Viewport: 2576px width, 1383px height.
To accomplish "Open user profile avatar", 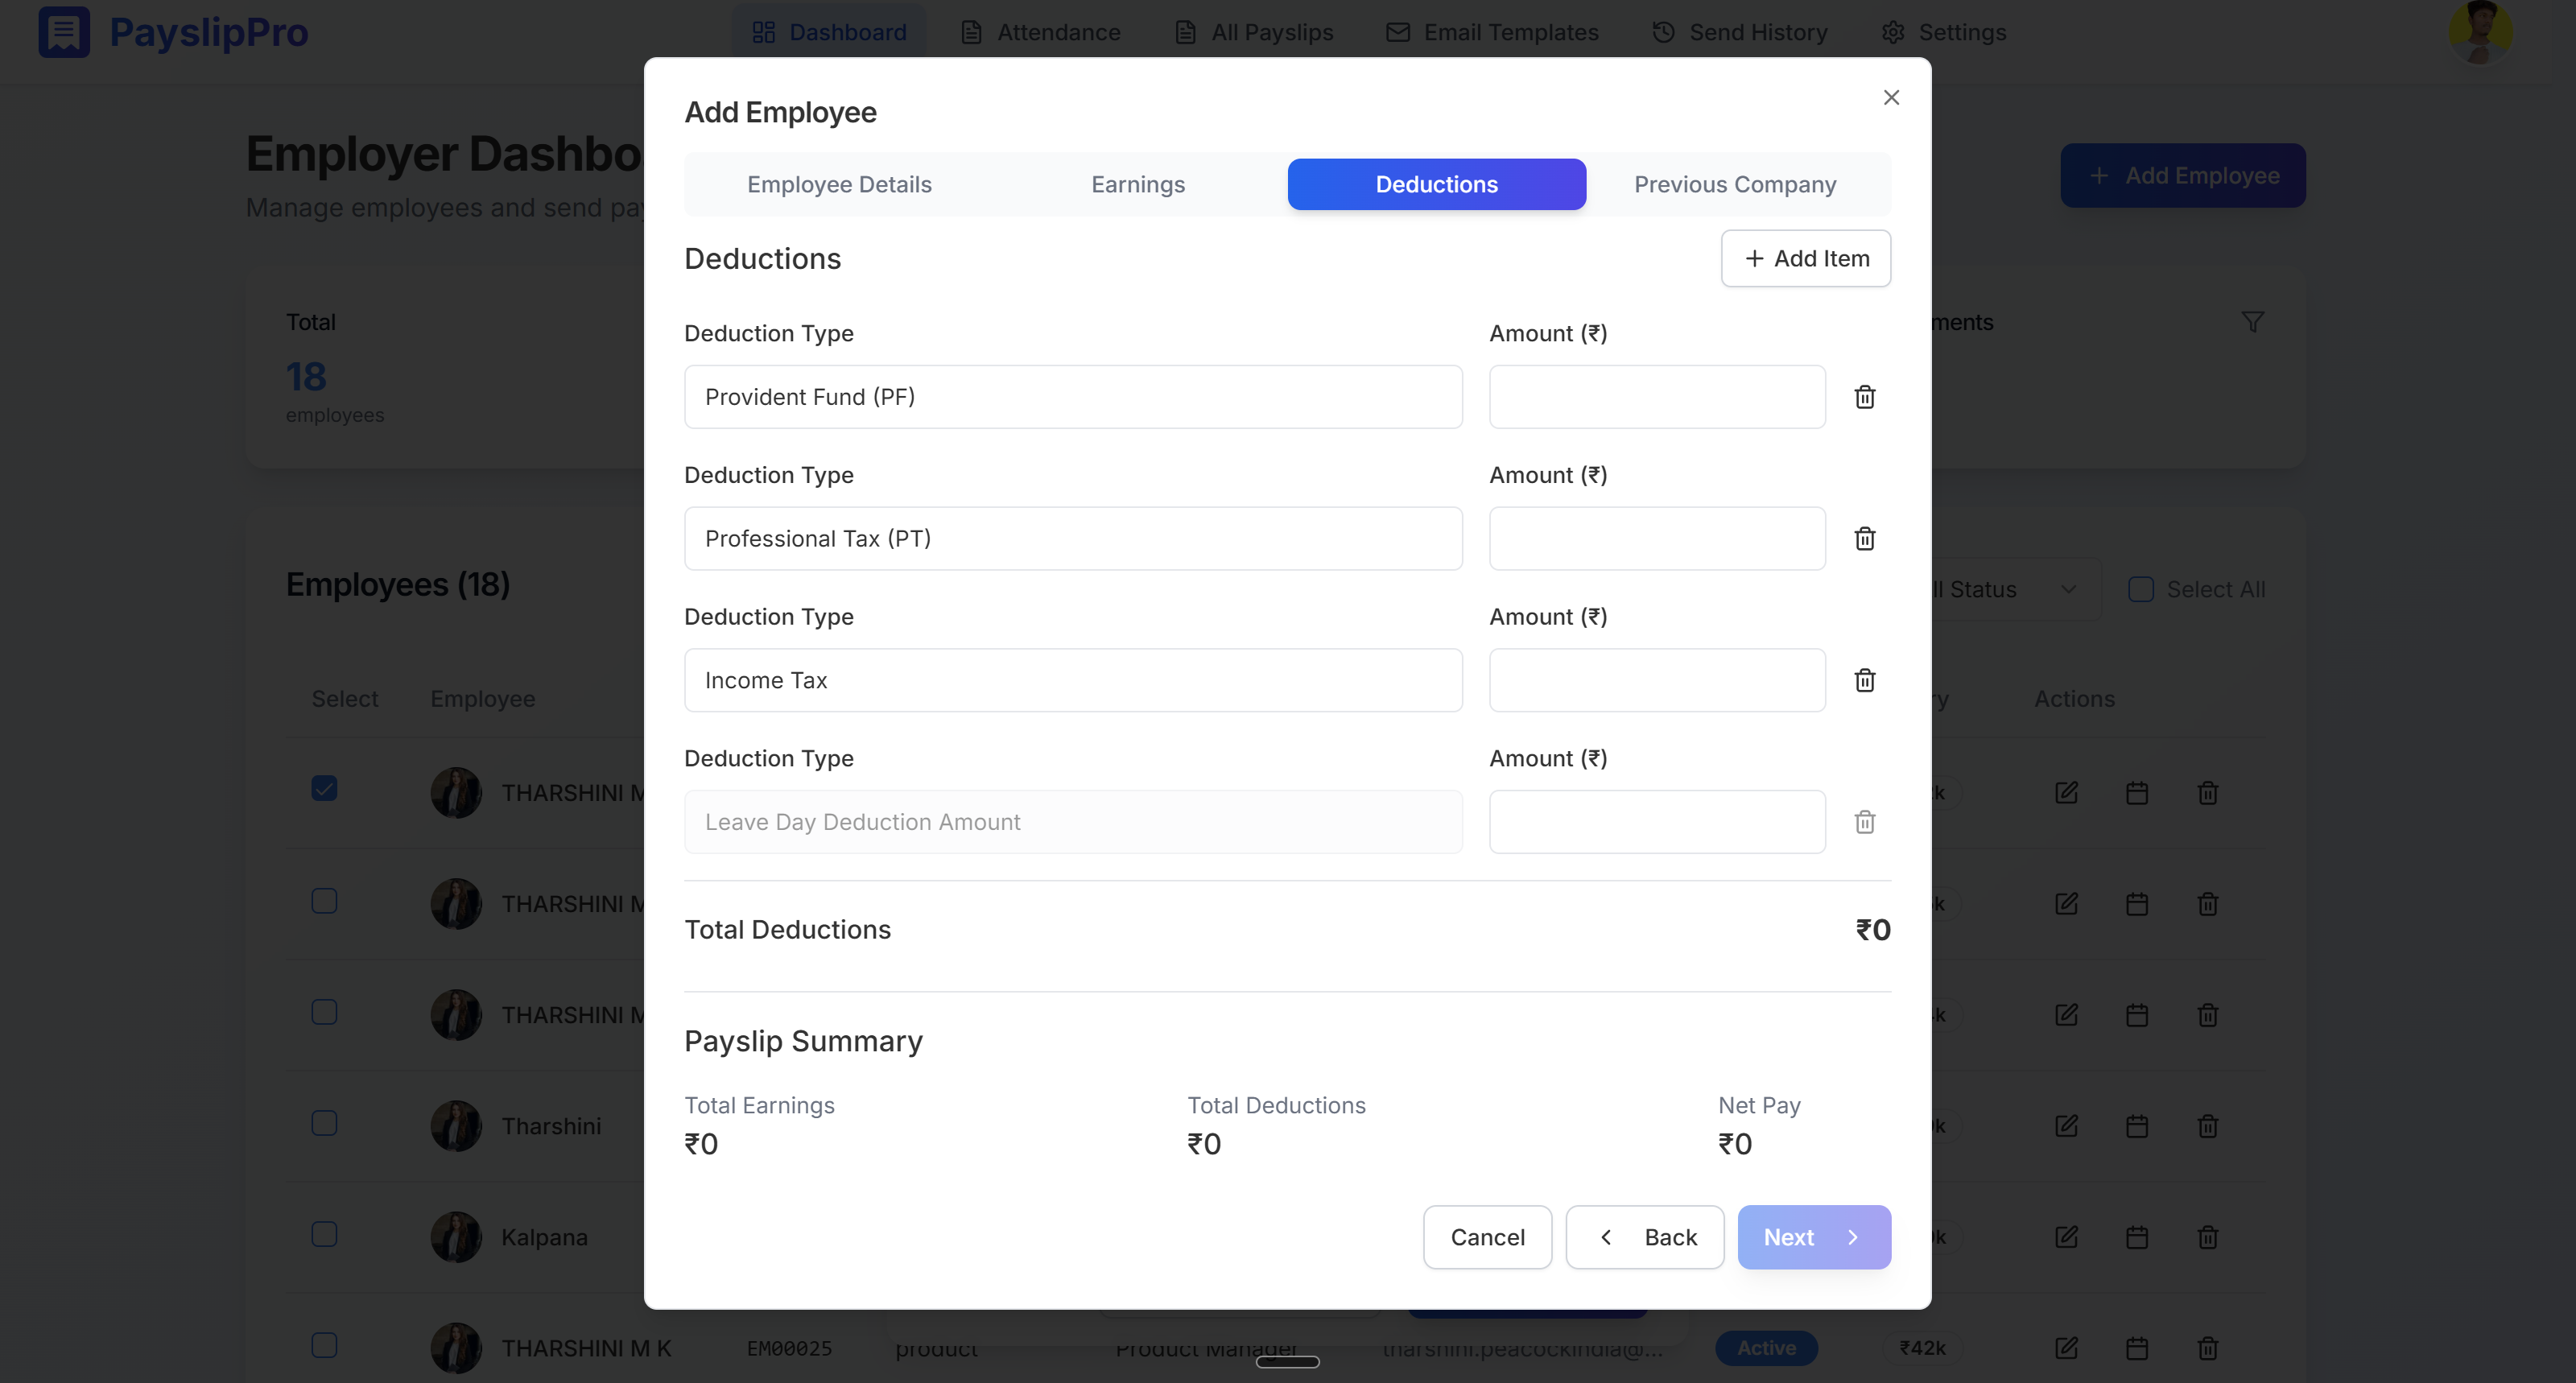I will point(2480,32).
